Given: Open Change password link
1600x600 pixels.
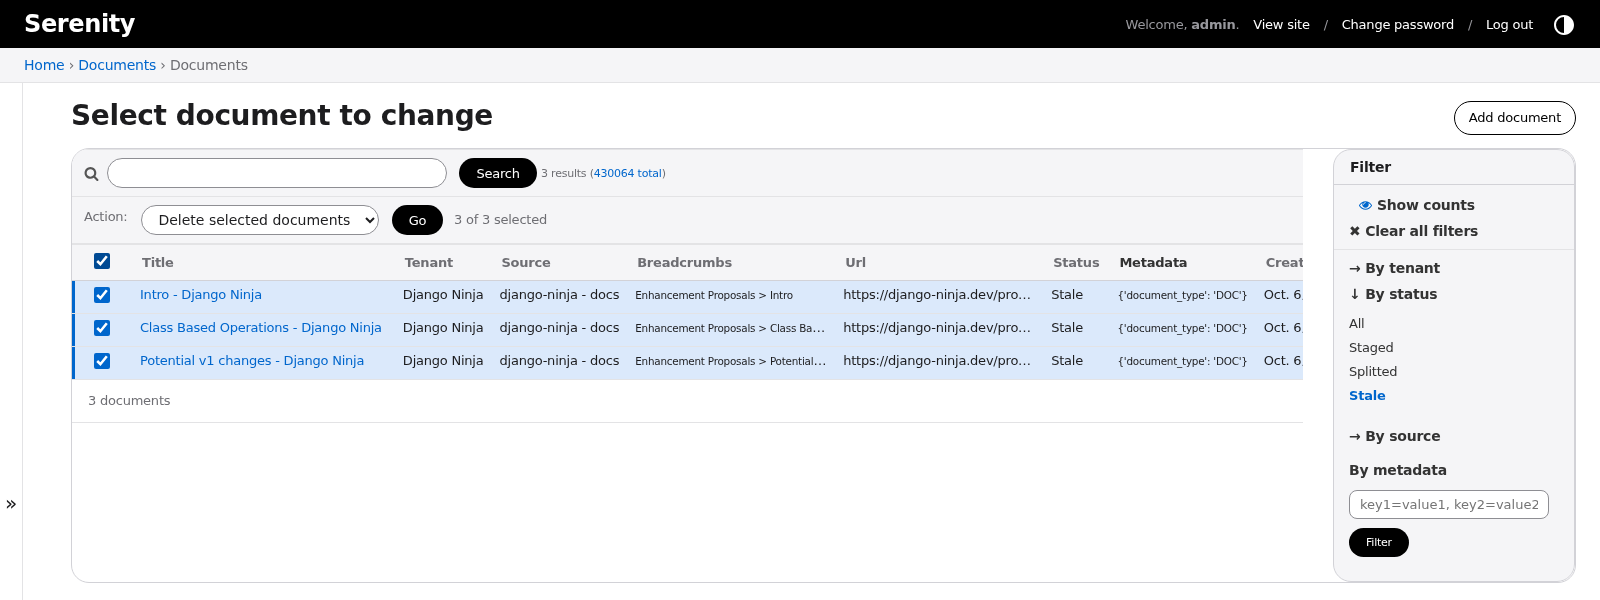Looking at the screenshot, I should point(1397,24).
